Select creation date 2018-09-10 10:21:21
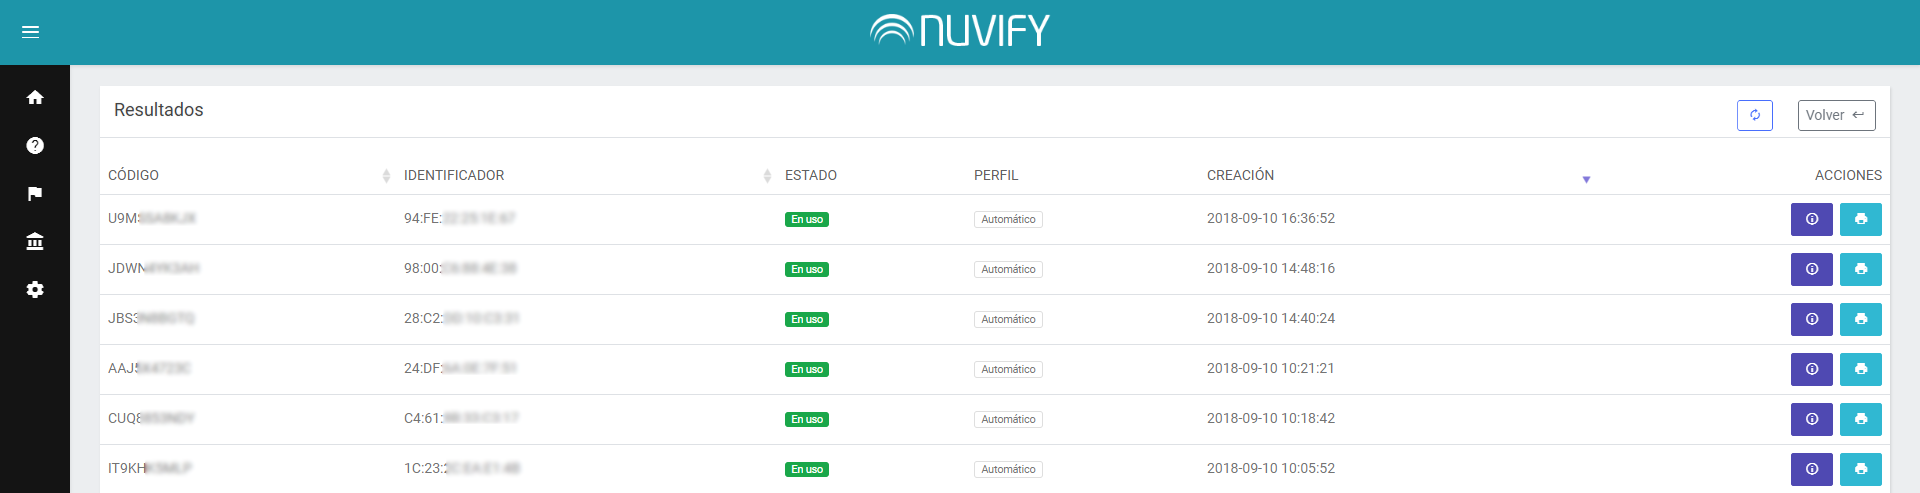 [1271, 368]
